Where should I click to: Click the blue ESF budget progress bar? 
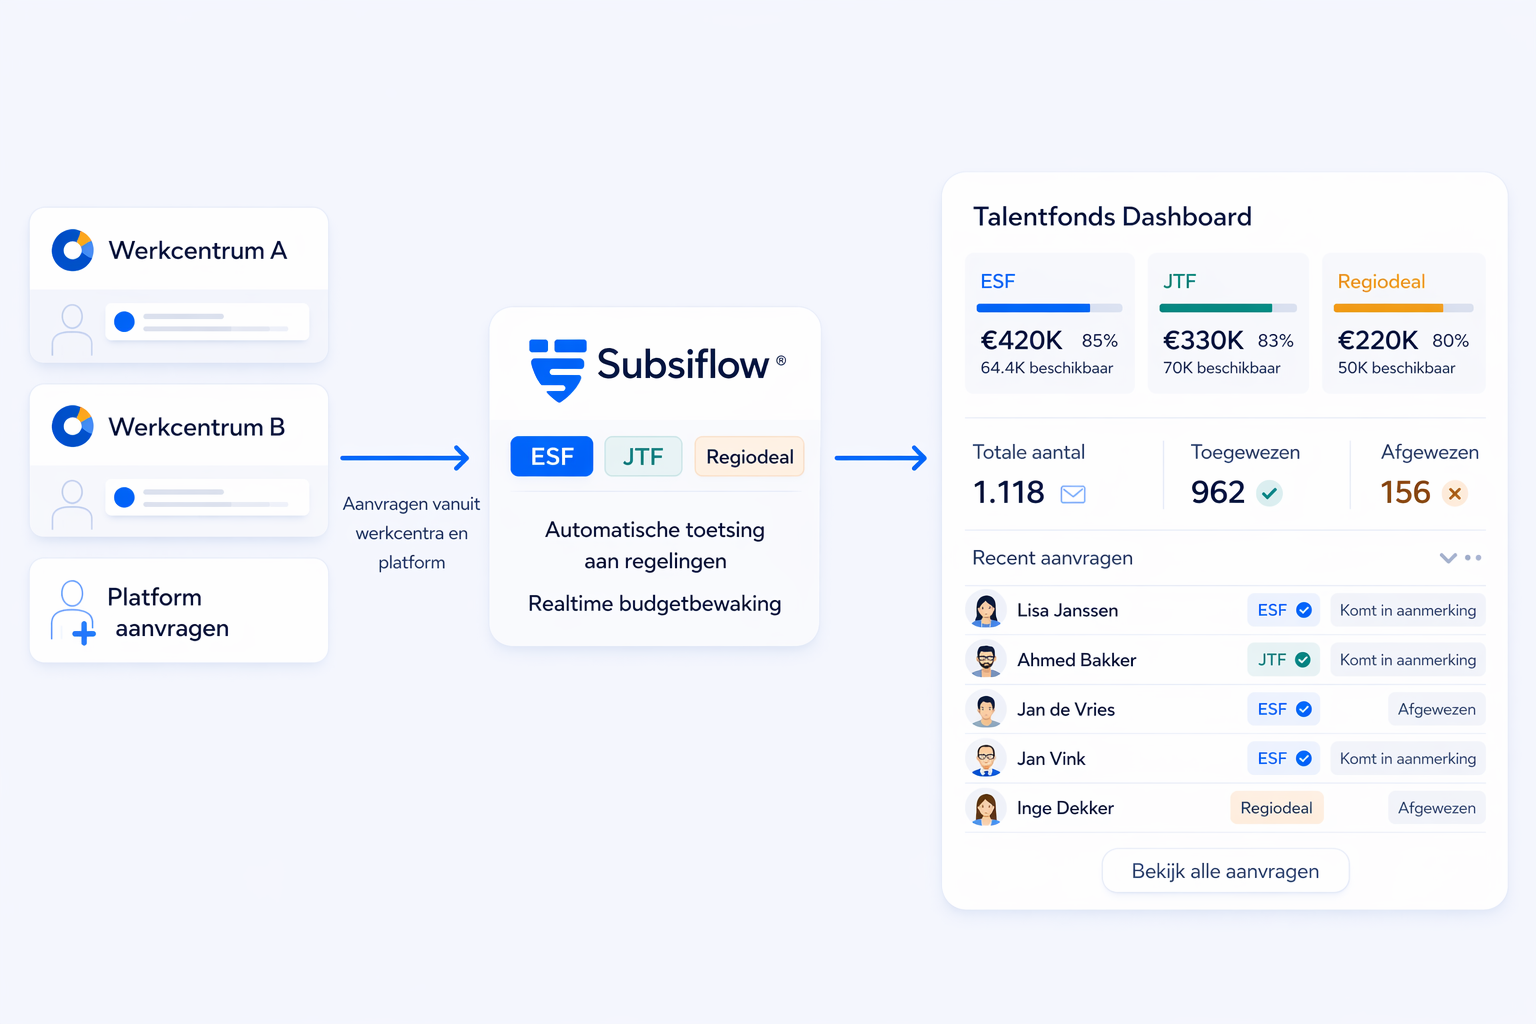click(x=1049, y=308)
